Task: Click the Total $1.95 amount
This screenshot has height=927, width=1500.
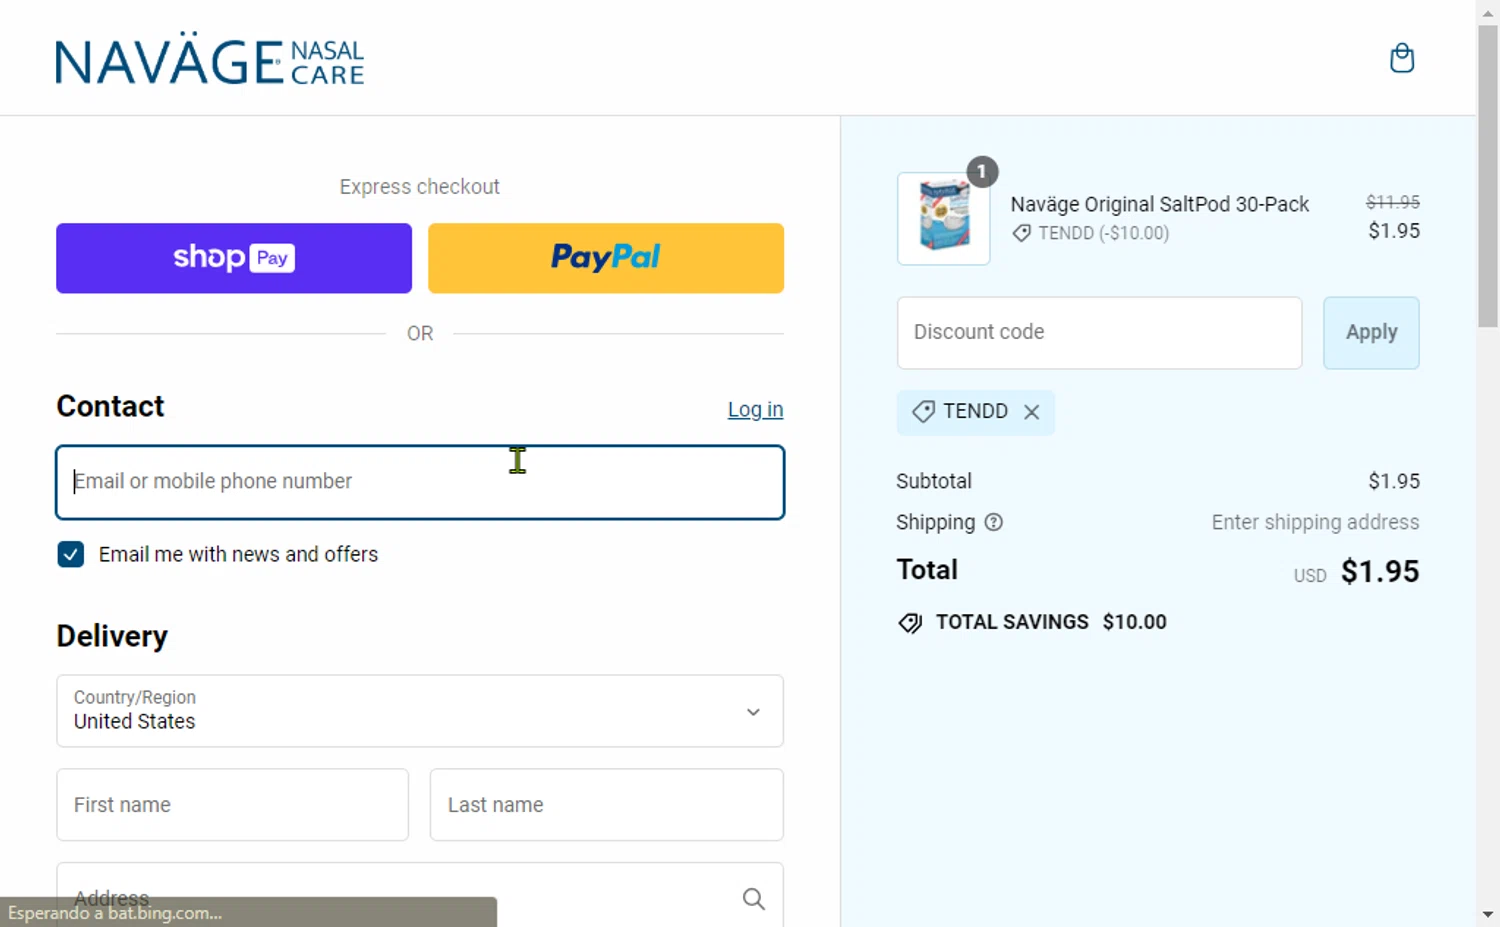Action: coord(1380,572)
